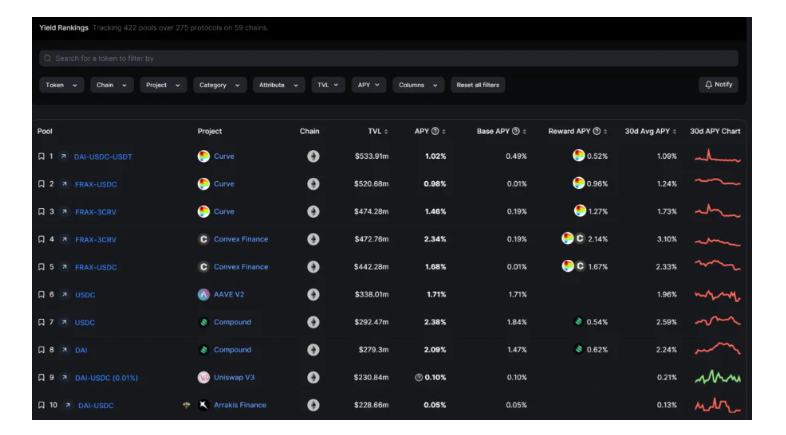Open external link arrow for row 6
Viewport: 786px width, 435px height.
pos(64,294)
